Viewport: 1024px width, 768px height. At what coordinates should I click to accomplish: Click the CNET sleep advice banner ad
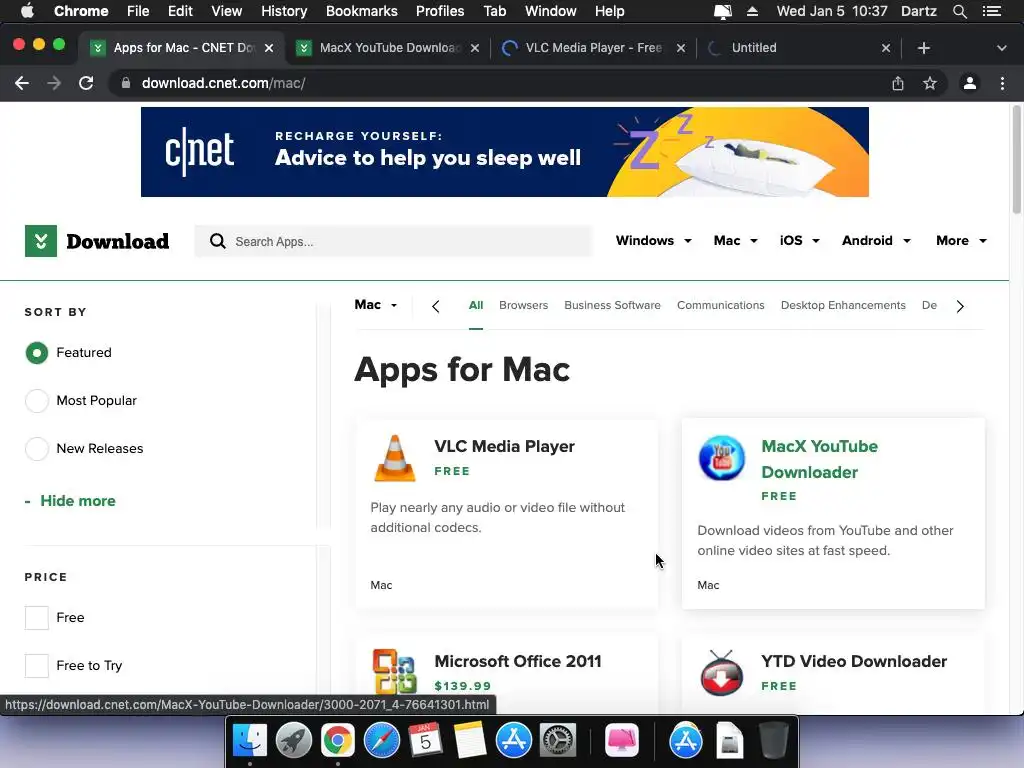pos(505,152)
